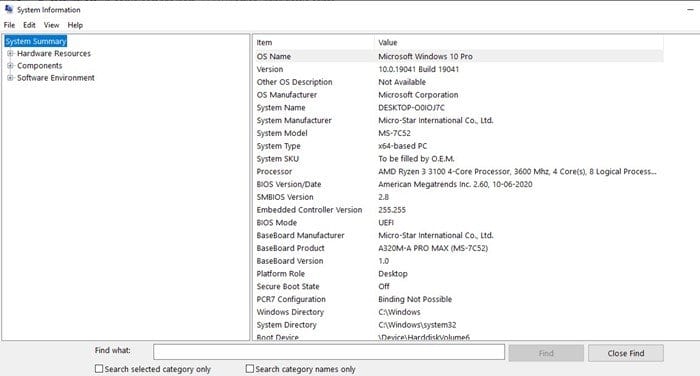Select the Components tree item
The image size is (700, 376).
[x=40, y=66]
